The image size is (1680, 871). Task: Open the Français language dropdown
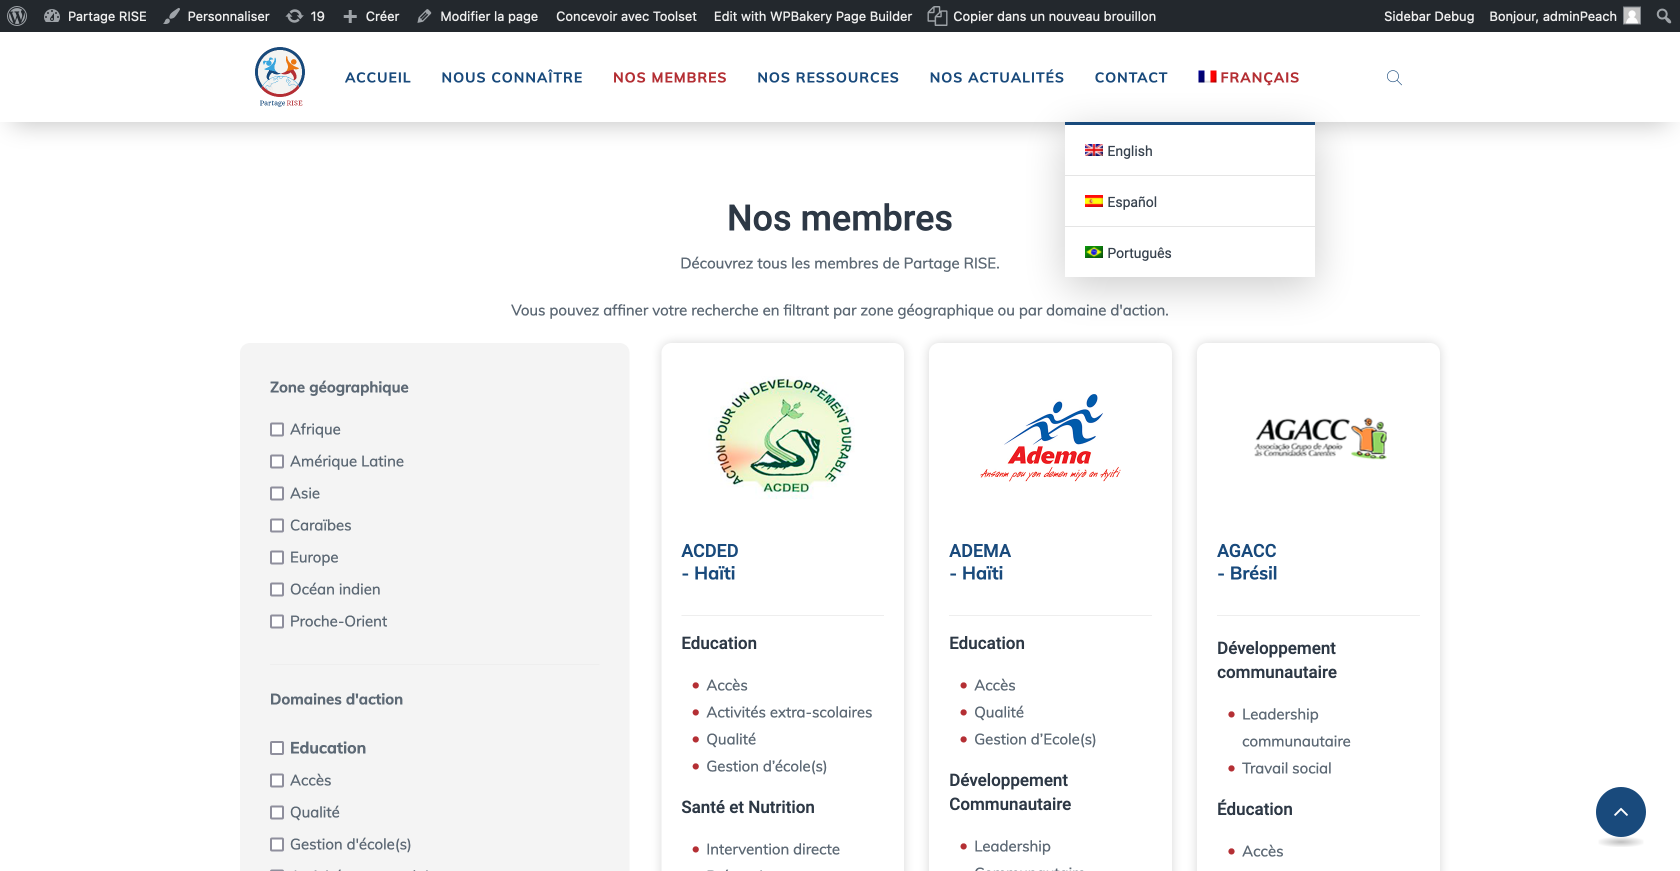(1248, 77)
